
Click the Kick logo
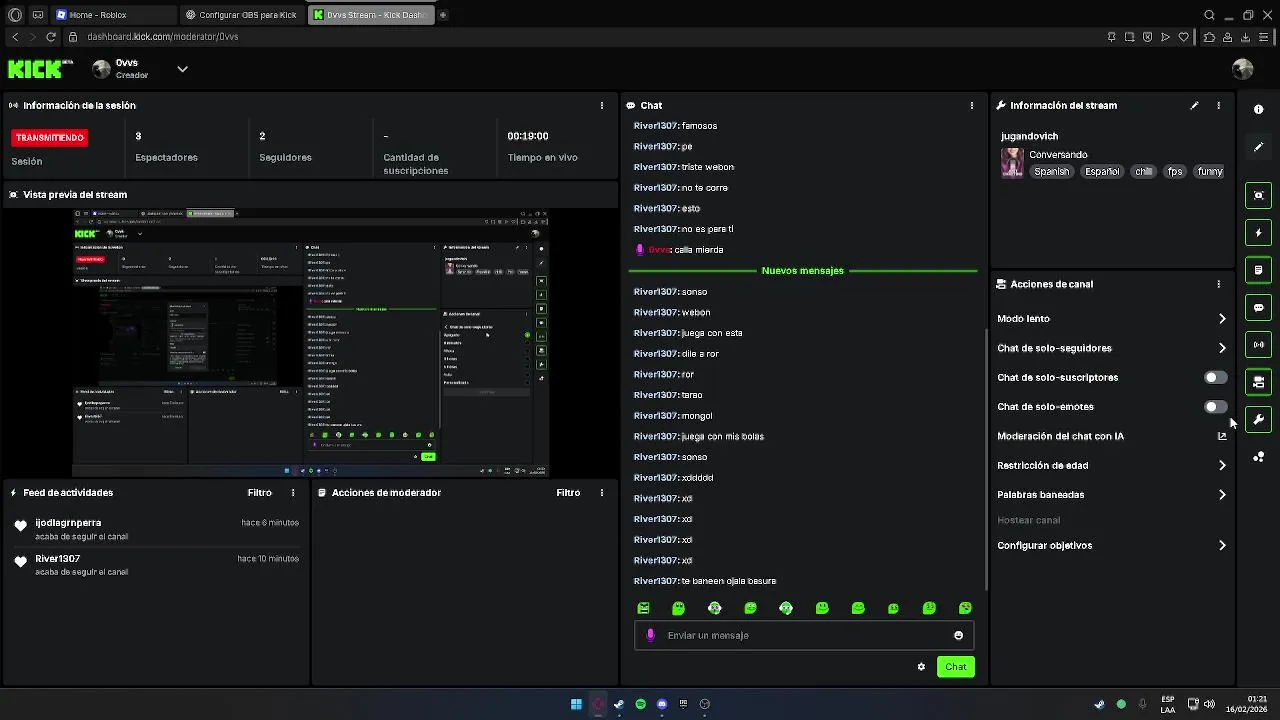[x=40, y=68]
